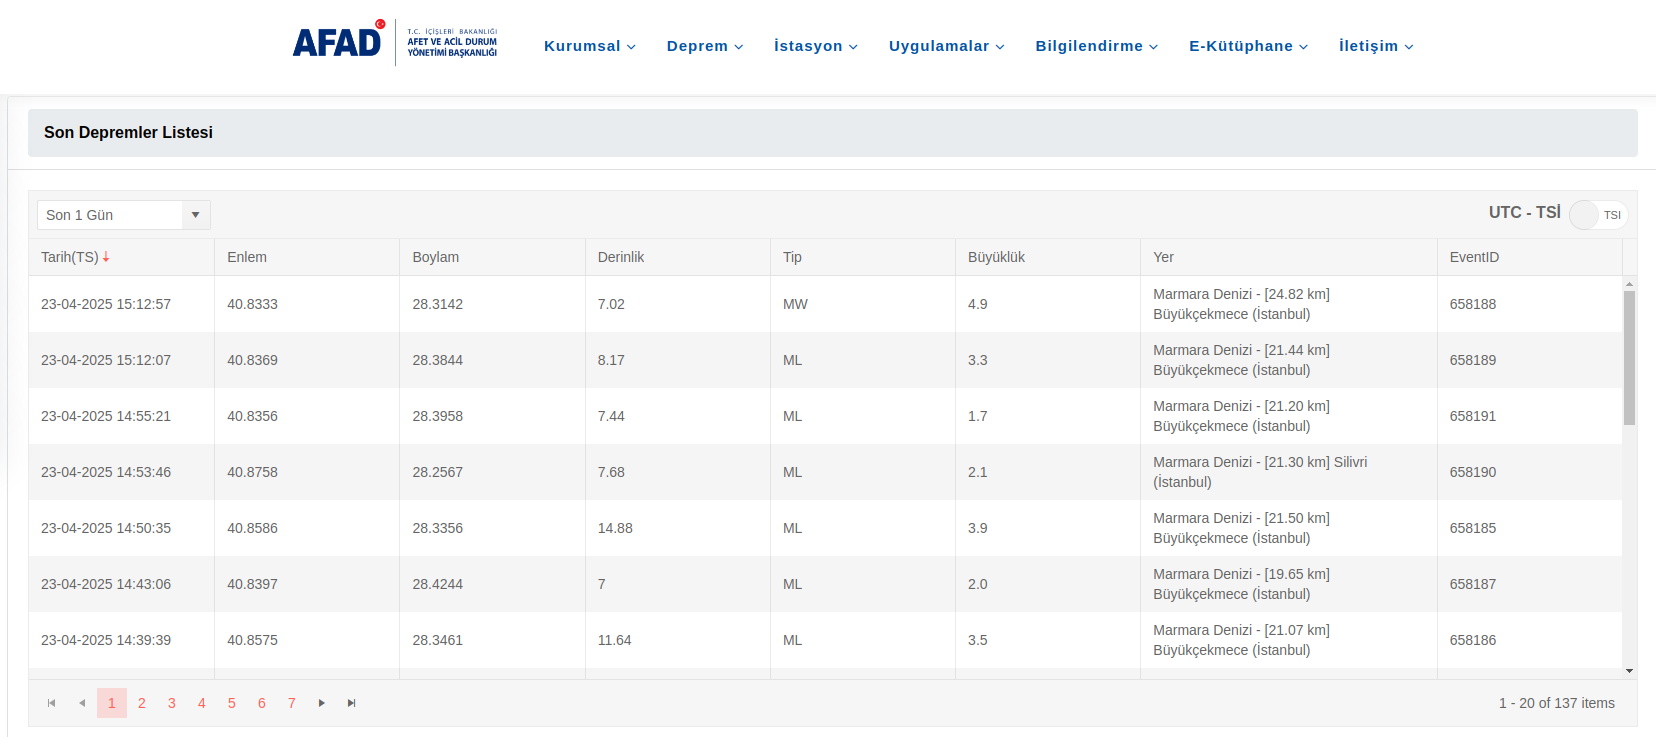
Task: Click the AFAD logo
Action: point(337,42)
